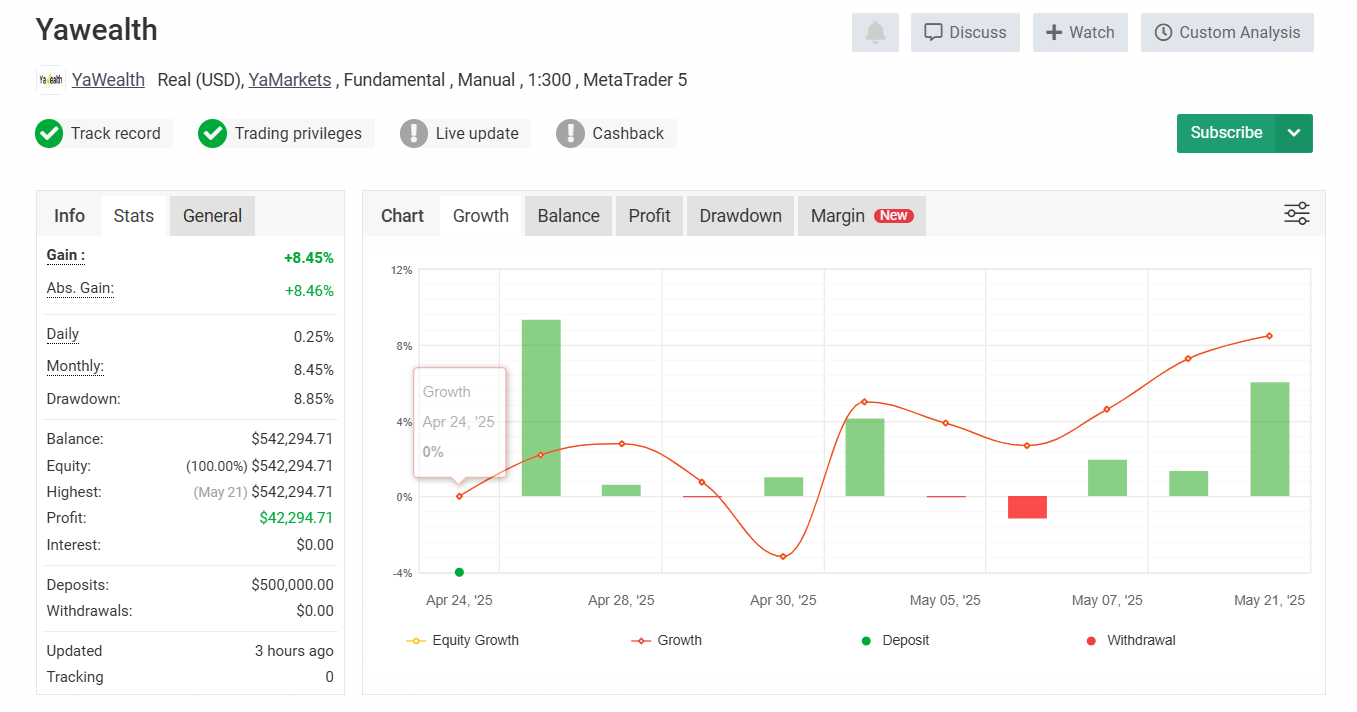
Task: Click the green deposit marker dot
Action: (x=459, y=572)
